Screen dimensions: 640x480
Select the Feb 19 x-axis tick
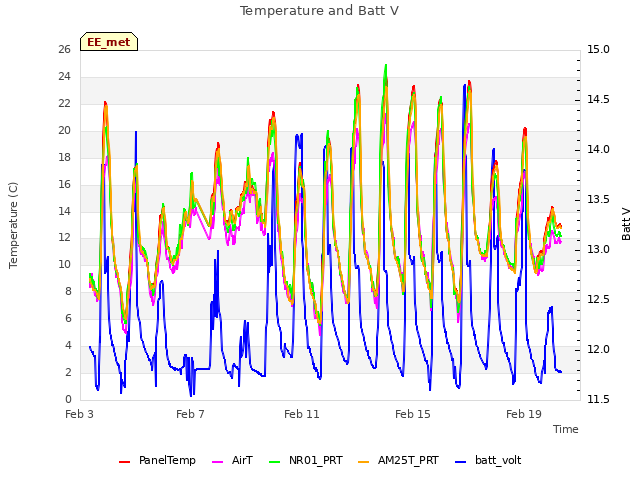coord(524,414)
